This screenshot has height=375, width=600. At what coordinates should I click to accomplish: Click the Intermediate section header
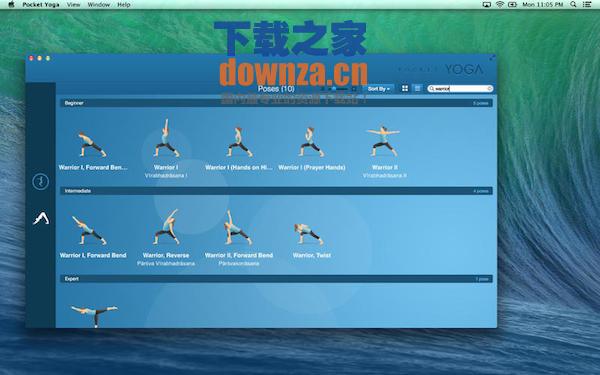click(276, 191)
